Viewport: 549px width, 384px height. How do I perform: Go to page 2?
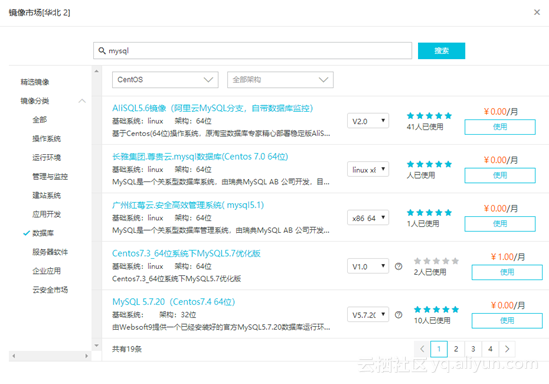pyautogui.click(x=456, y=349)
